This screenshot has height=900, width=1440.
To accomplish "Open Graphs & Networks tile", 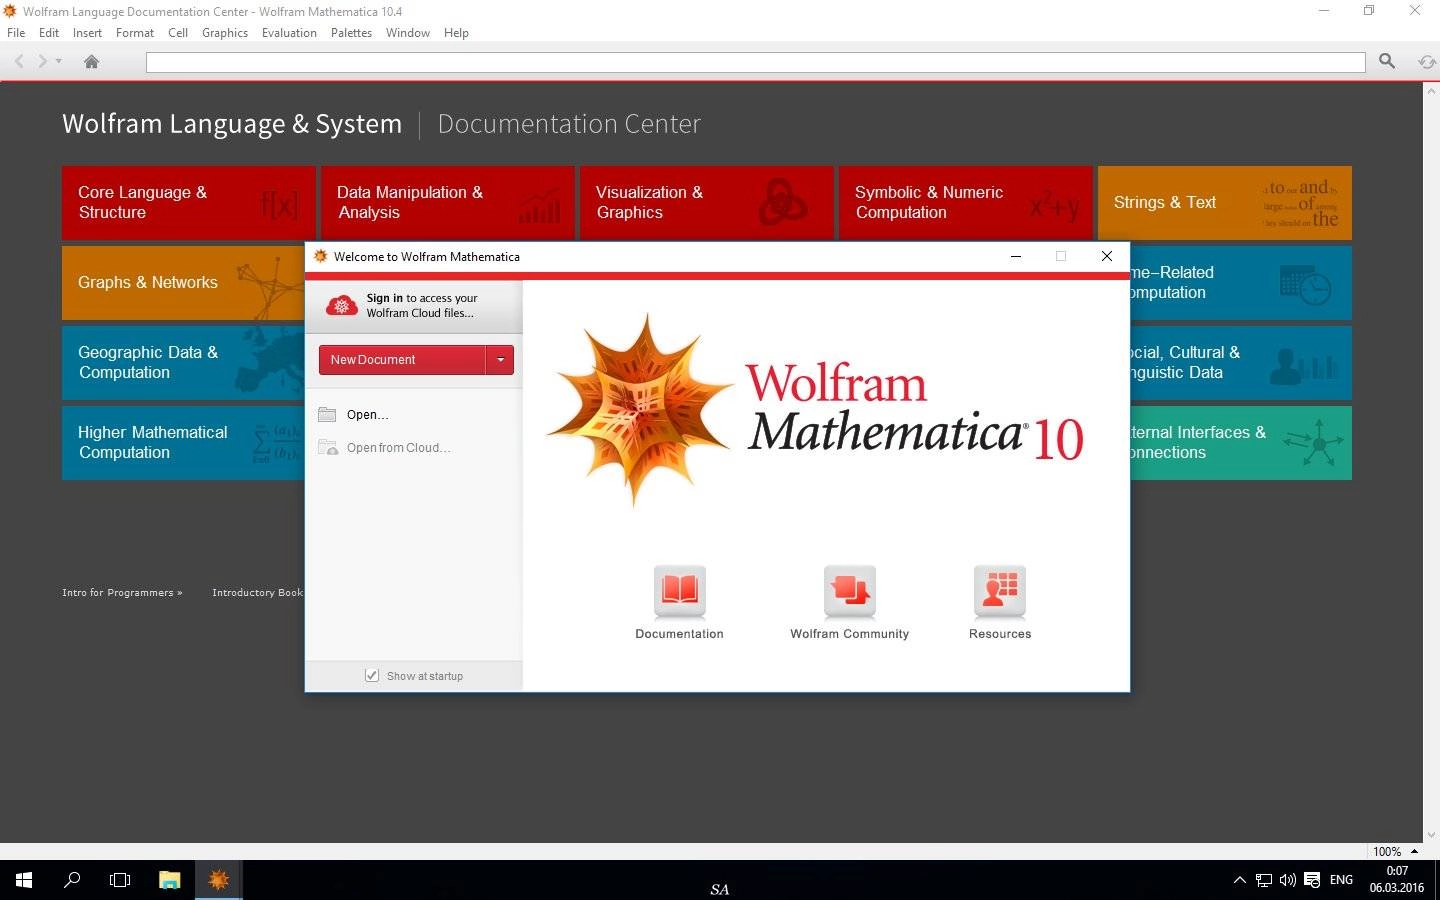I will tap(183, 283).
